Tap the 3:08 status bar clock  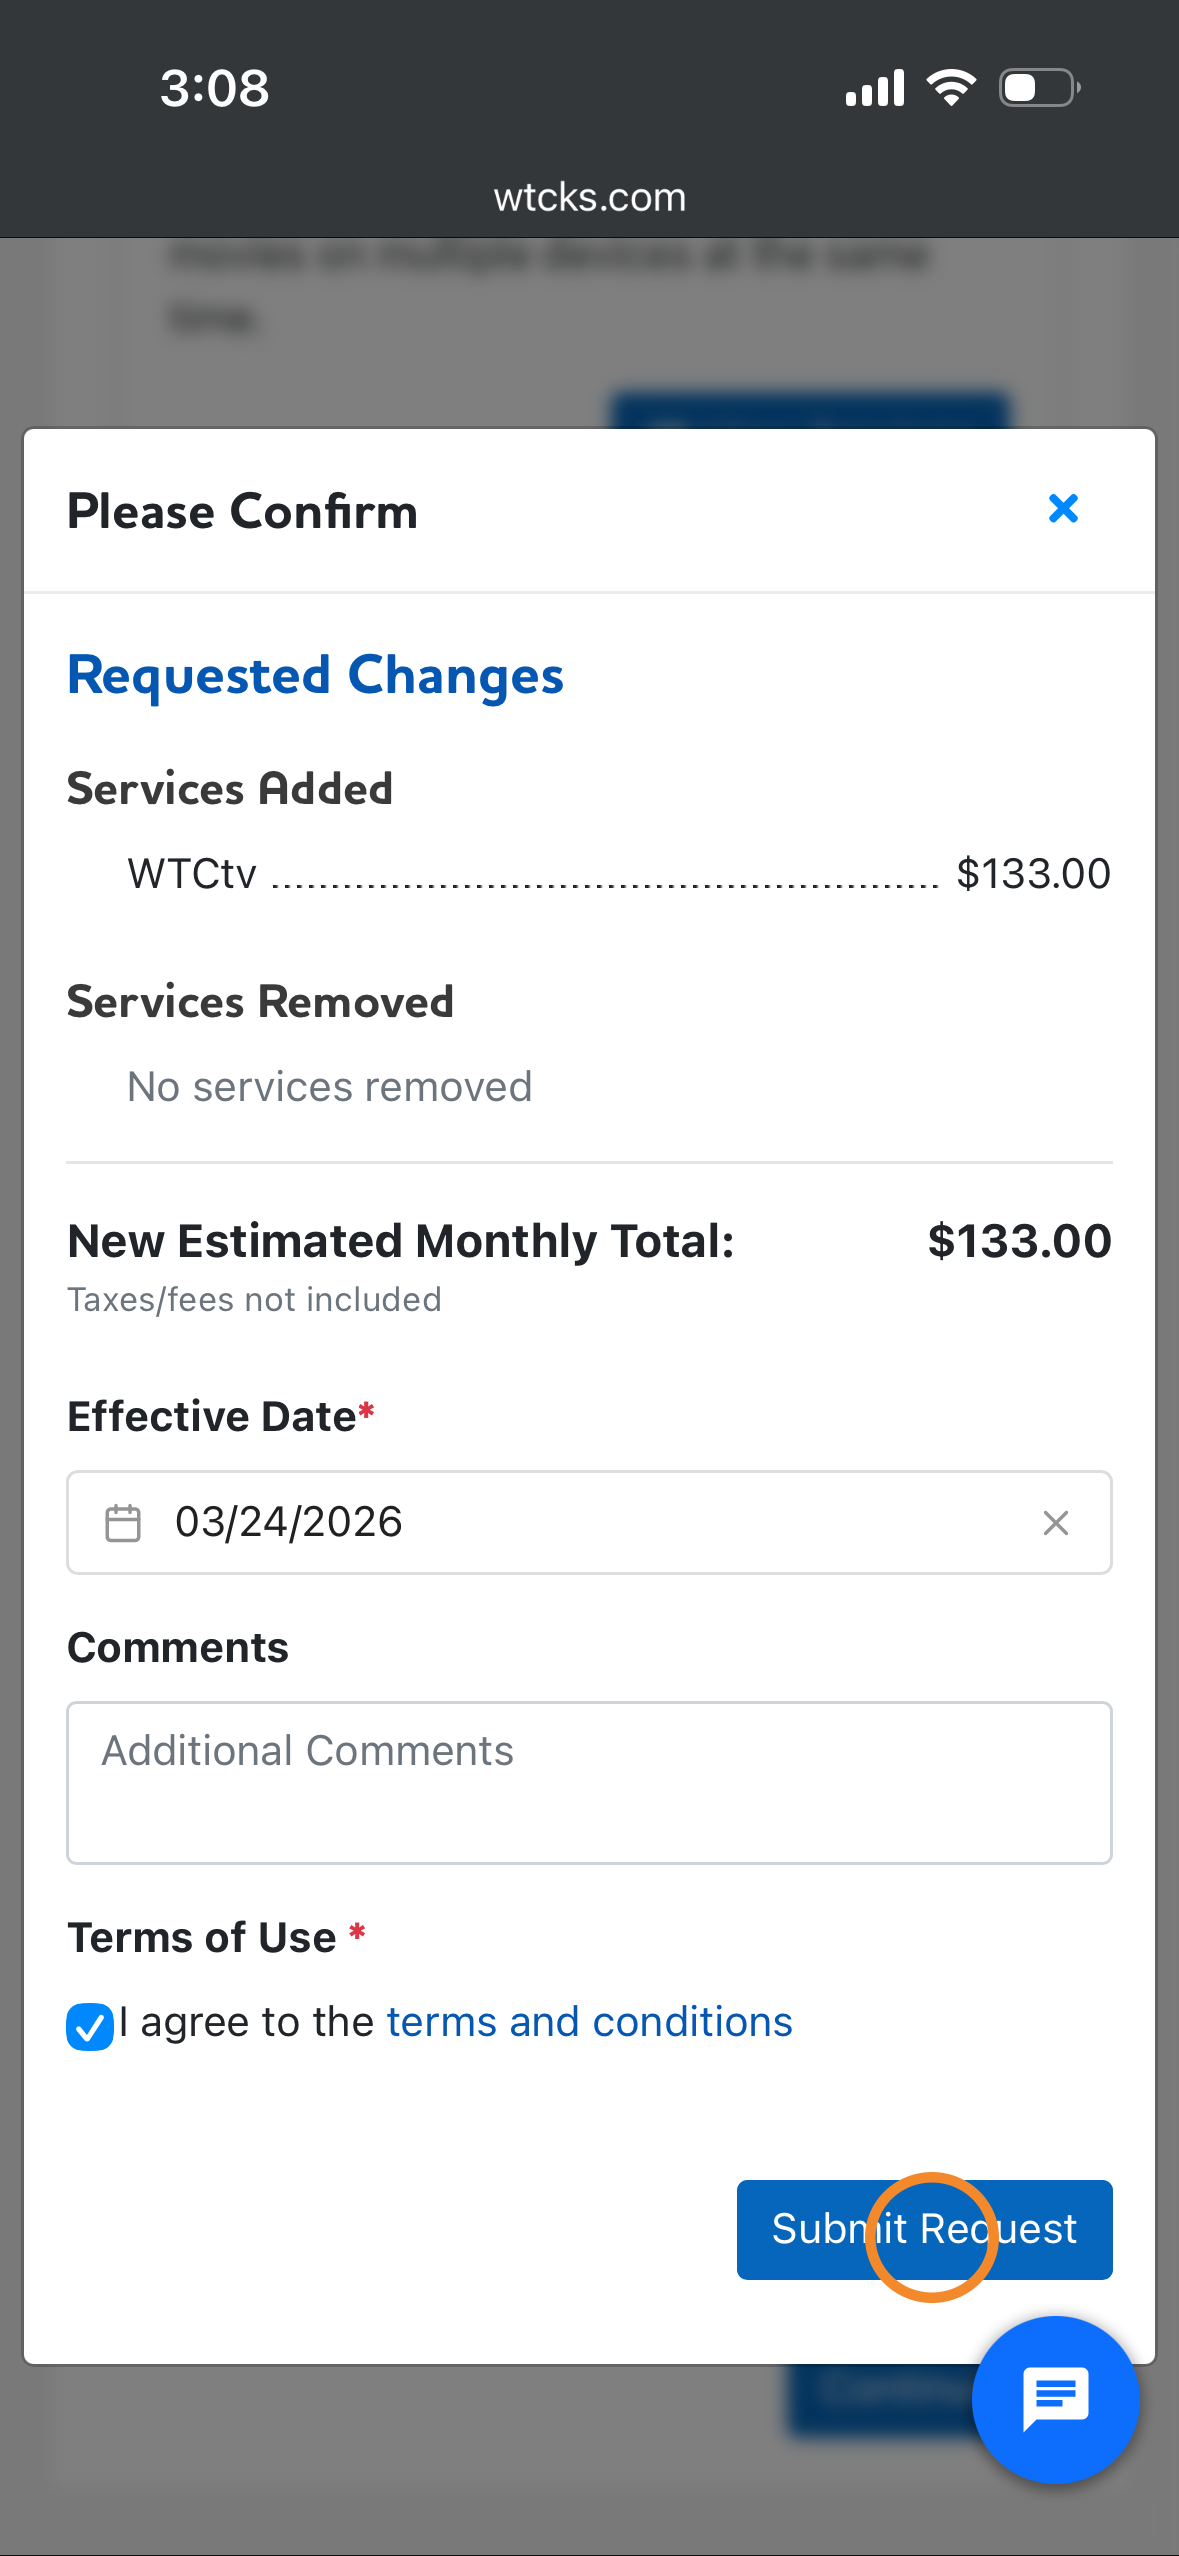click(215, 88)
